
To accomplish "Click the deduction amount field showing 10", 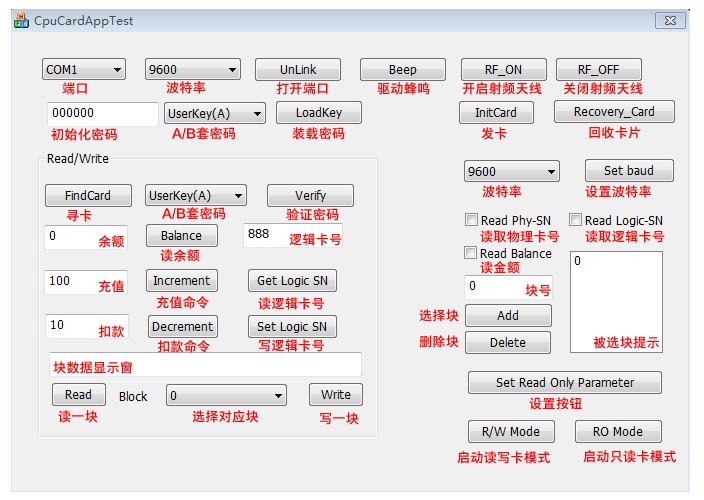I will click(87, 326).
